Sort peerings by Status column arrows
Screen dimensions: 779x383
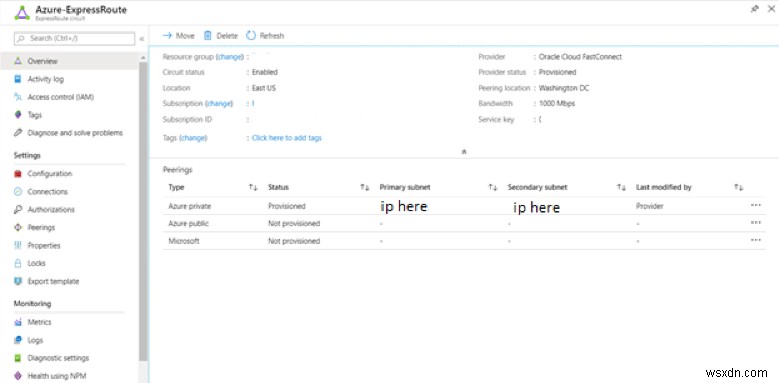pyautogui.click(x=365, y=188)
